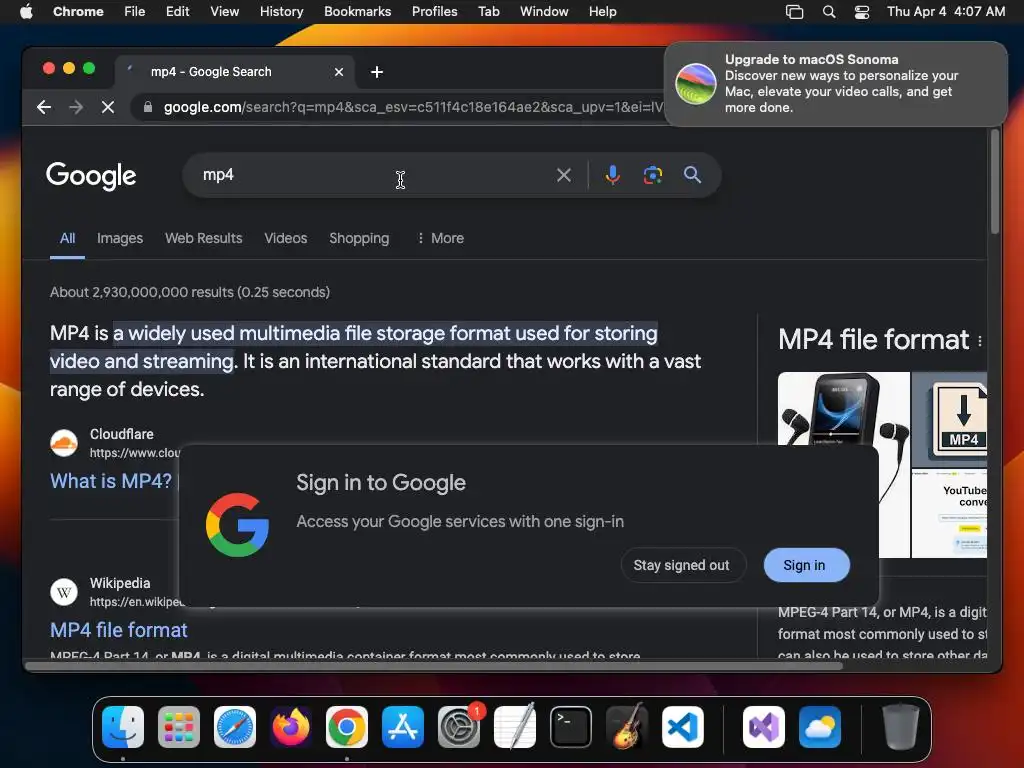1024x768 pixels.
Task: Click the Google logo on the results page
Action: (91, 175)
